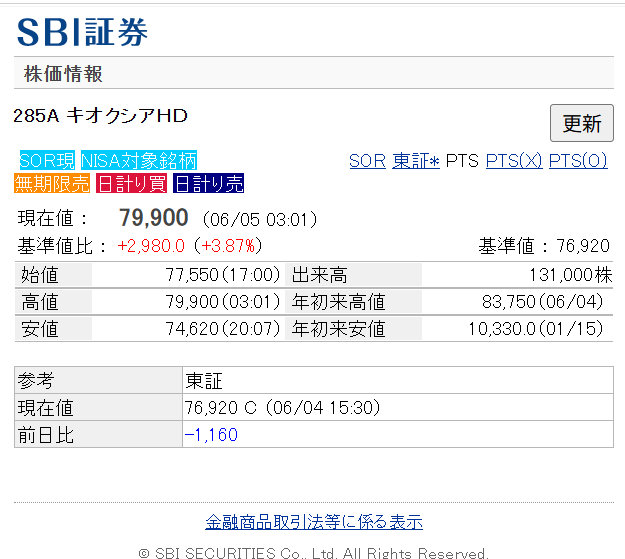Click the 高値 row label
The height and width of the screenshot is (559, 625).
pos(53,302)
